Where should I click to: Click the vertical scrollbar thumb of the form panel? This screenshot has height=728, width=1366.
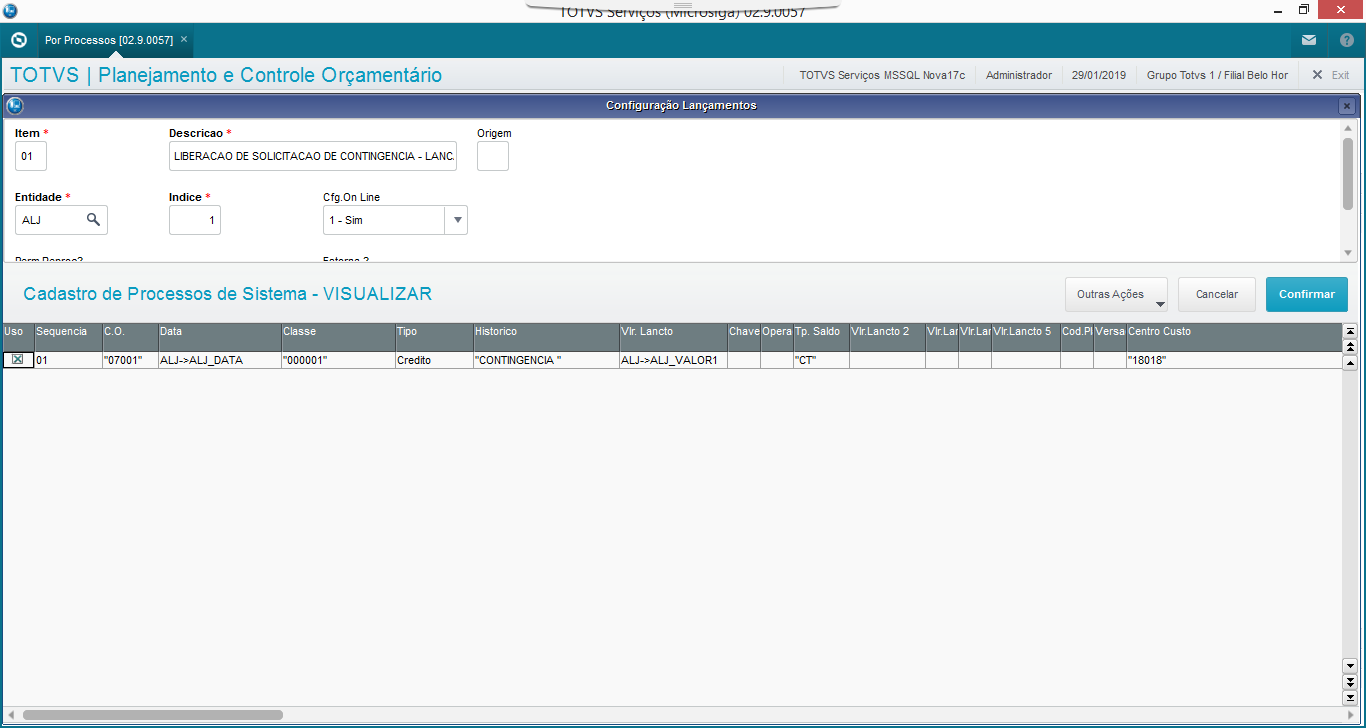pyautogui.click(x=1348, y=174)
